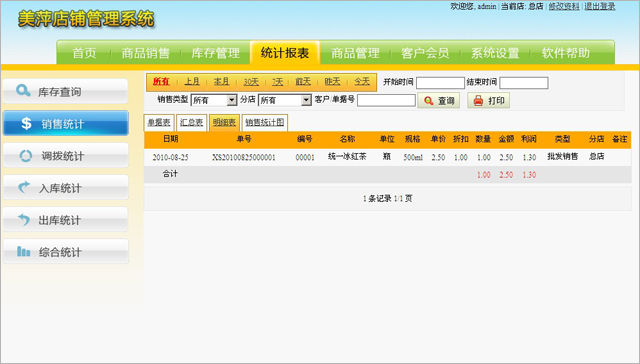The height and width of the screenshot is (364, 640).
Task: Filter by 7天 date range
Action: [x=278, y=82]
